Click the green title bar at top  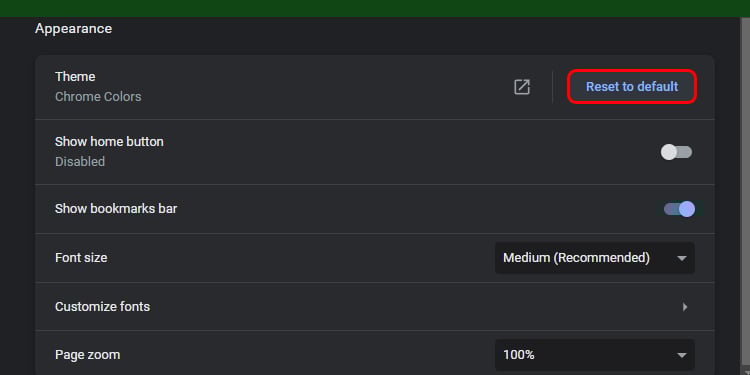pyautogui.click(x=375, y=9)
